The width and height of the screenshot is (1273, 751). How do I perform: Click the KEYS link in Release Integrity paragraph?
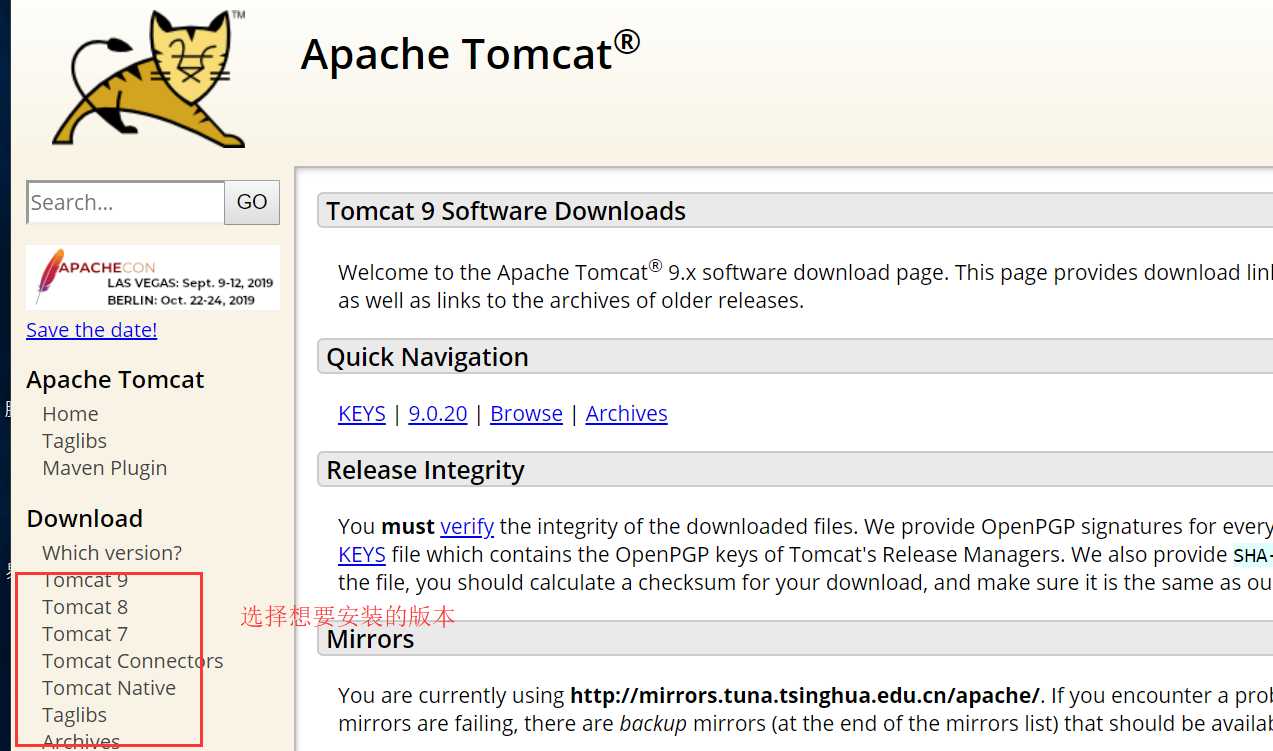[362, 554]
